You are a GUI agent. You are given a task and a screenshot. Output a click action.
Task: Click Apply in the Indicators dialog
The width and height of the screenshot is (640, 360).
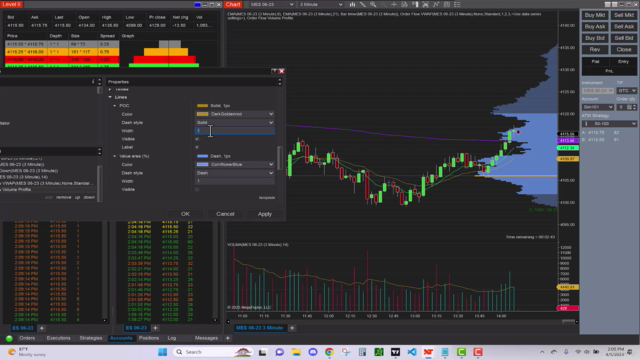tap(264, 214)
